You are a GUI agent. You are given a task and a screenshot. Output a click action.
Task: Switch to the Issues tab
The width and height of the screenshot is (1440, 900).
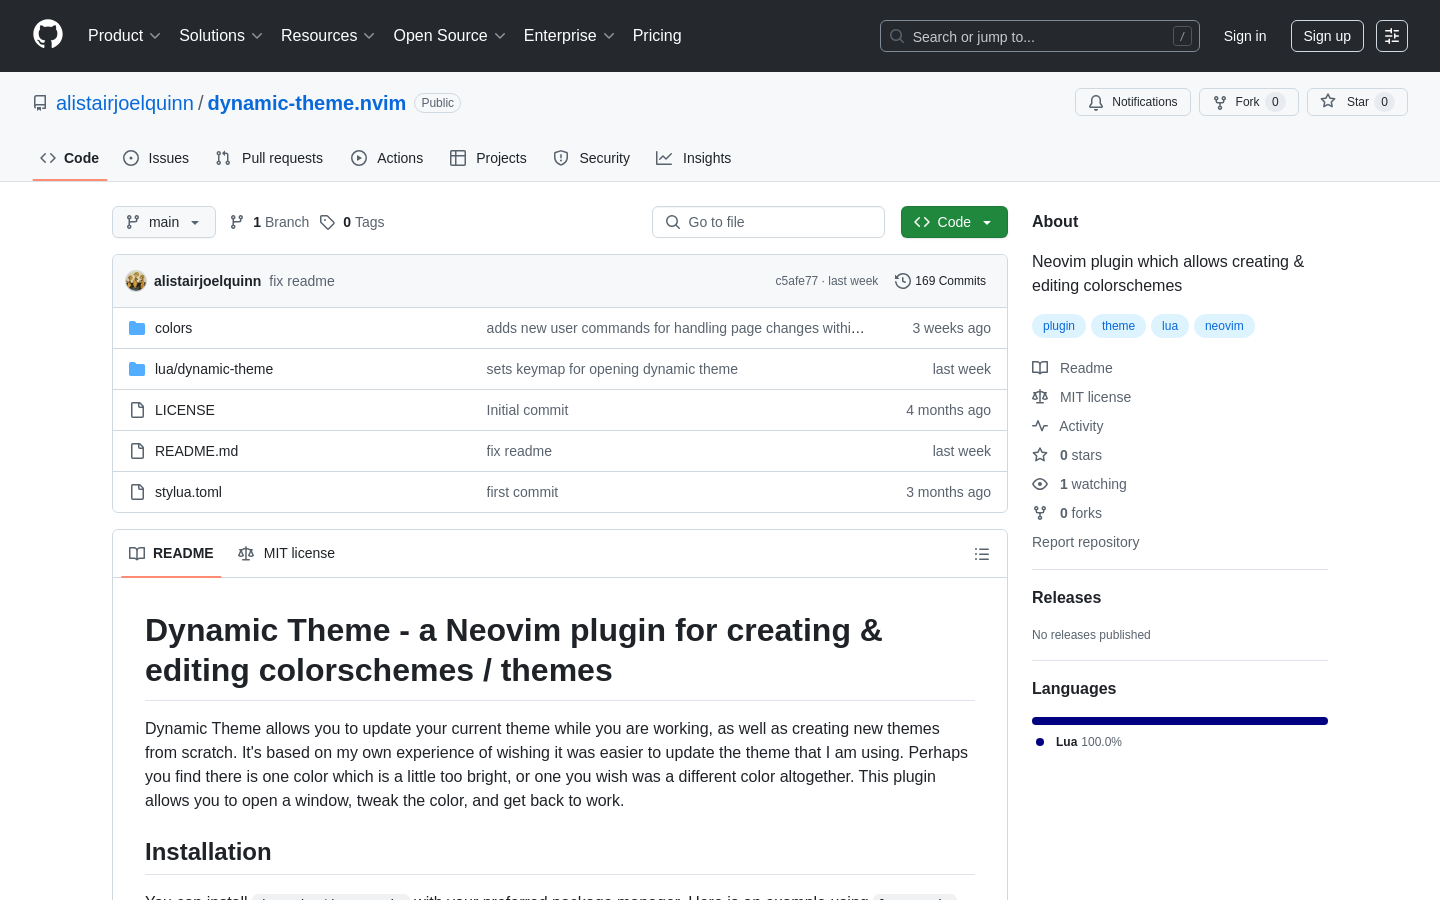(156, 158)
